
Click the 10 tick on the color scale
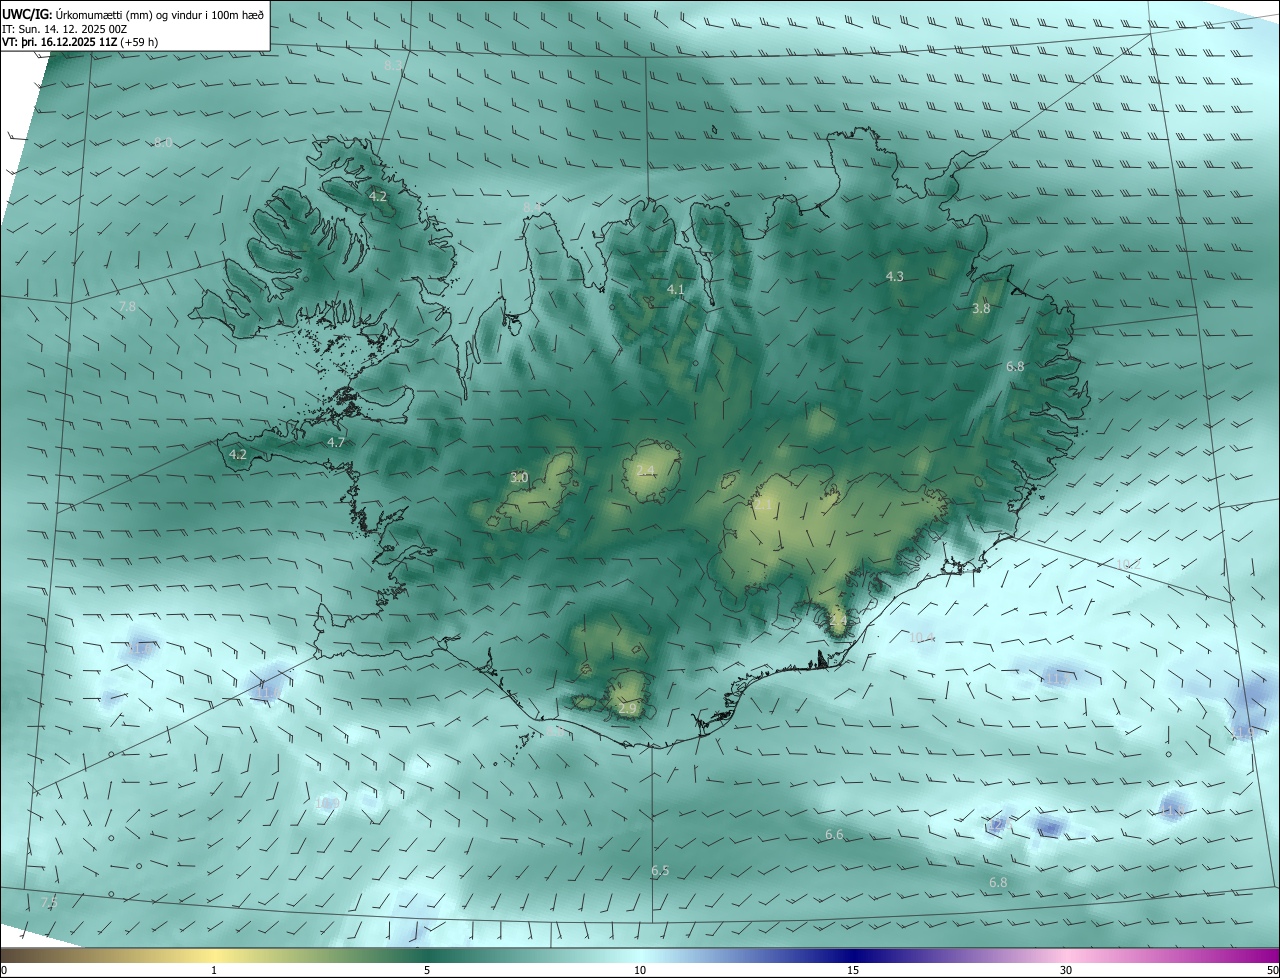(640, 970)
